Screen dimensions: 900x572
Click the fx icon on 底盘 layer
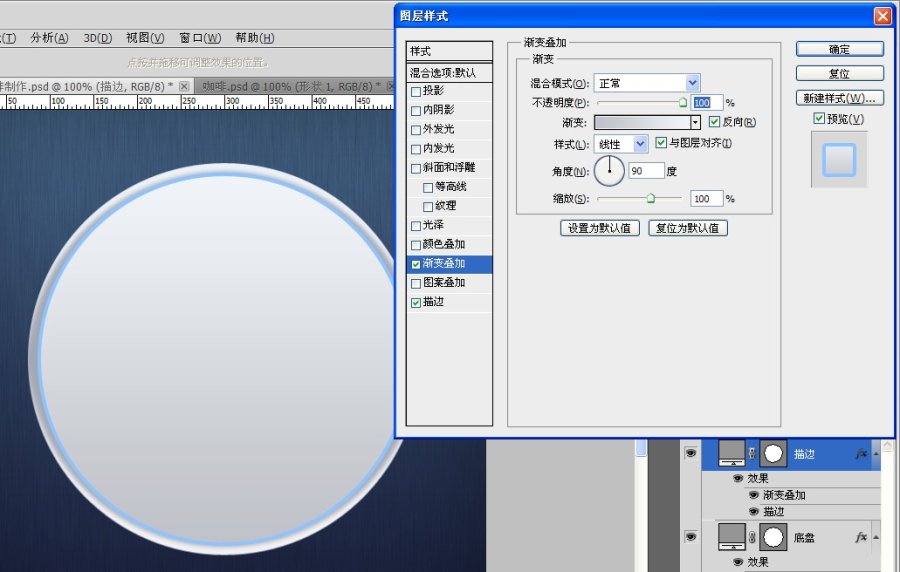pyautogui.click(x=861, y=537)
